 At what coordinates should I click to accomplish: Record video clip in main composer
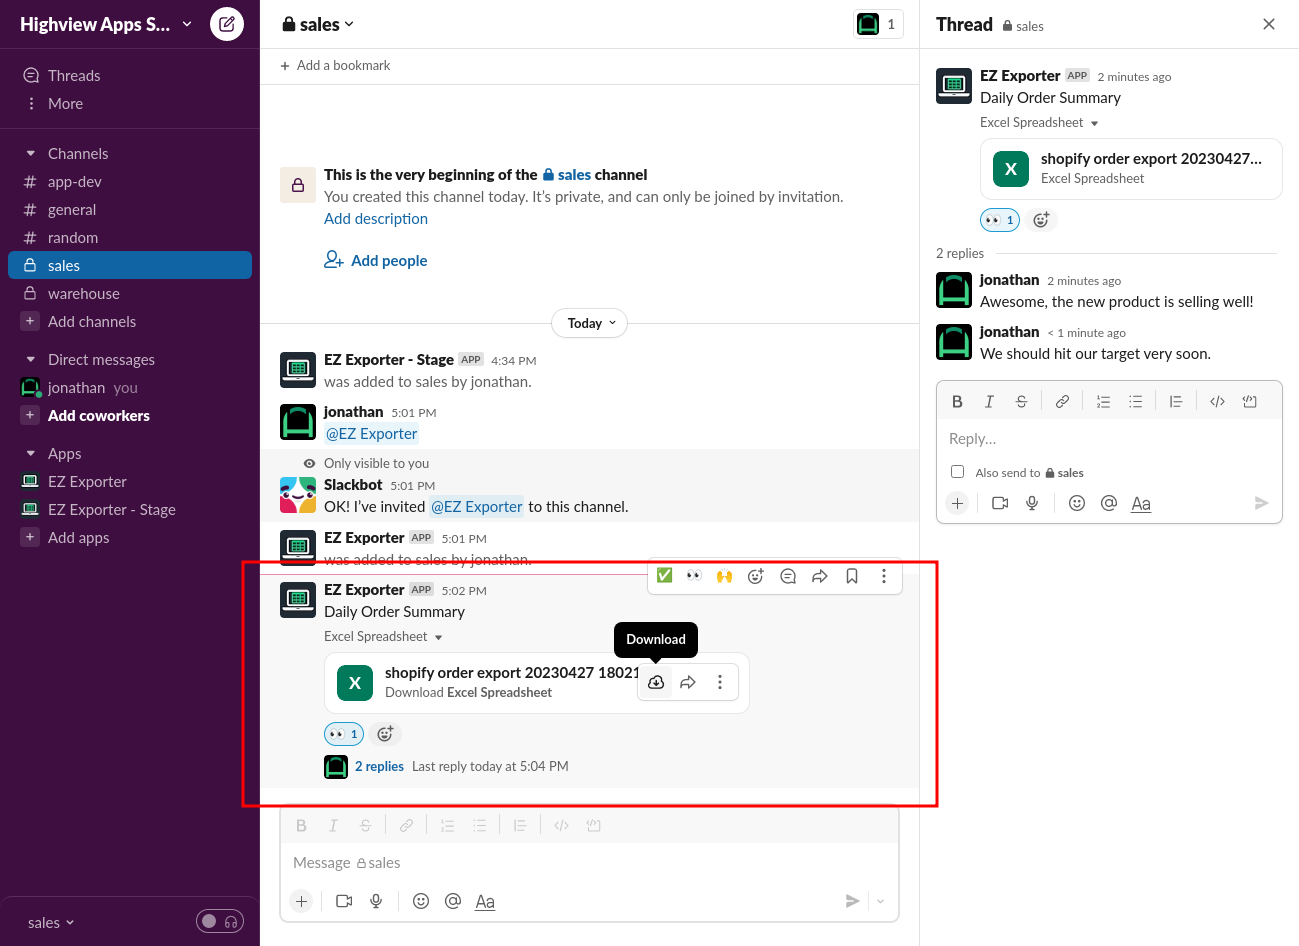click(x=344, y=901)
